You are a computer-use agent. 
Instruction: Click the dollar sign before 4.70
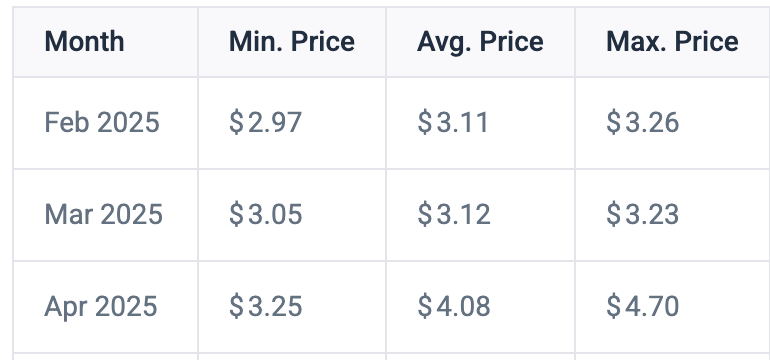(x=613, y=307)
